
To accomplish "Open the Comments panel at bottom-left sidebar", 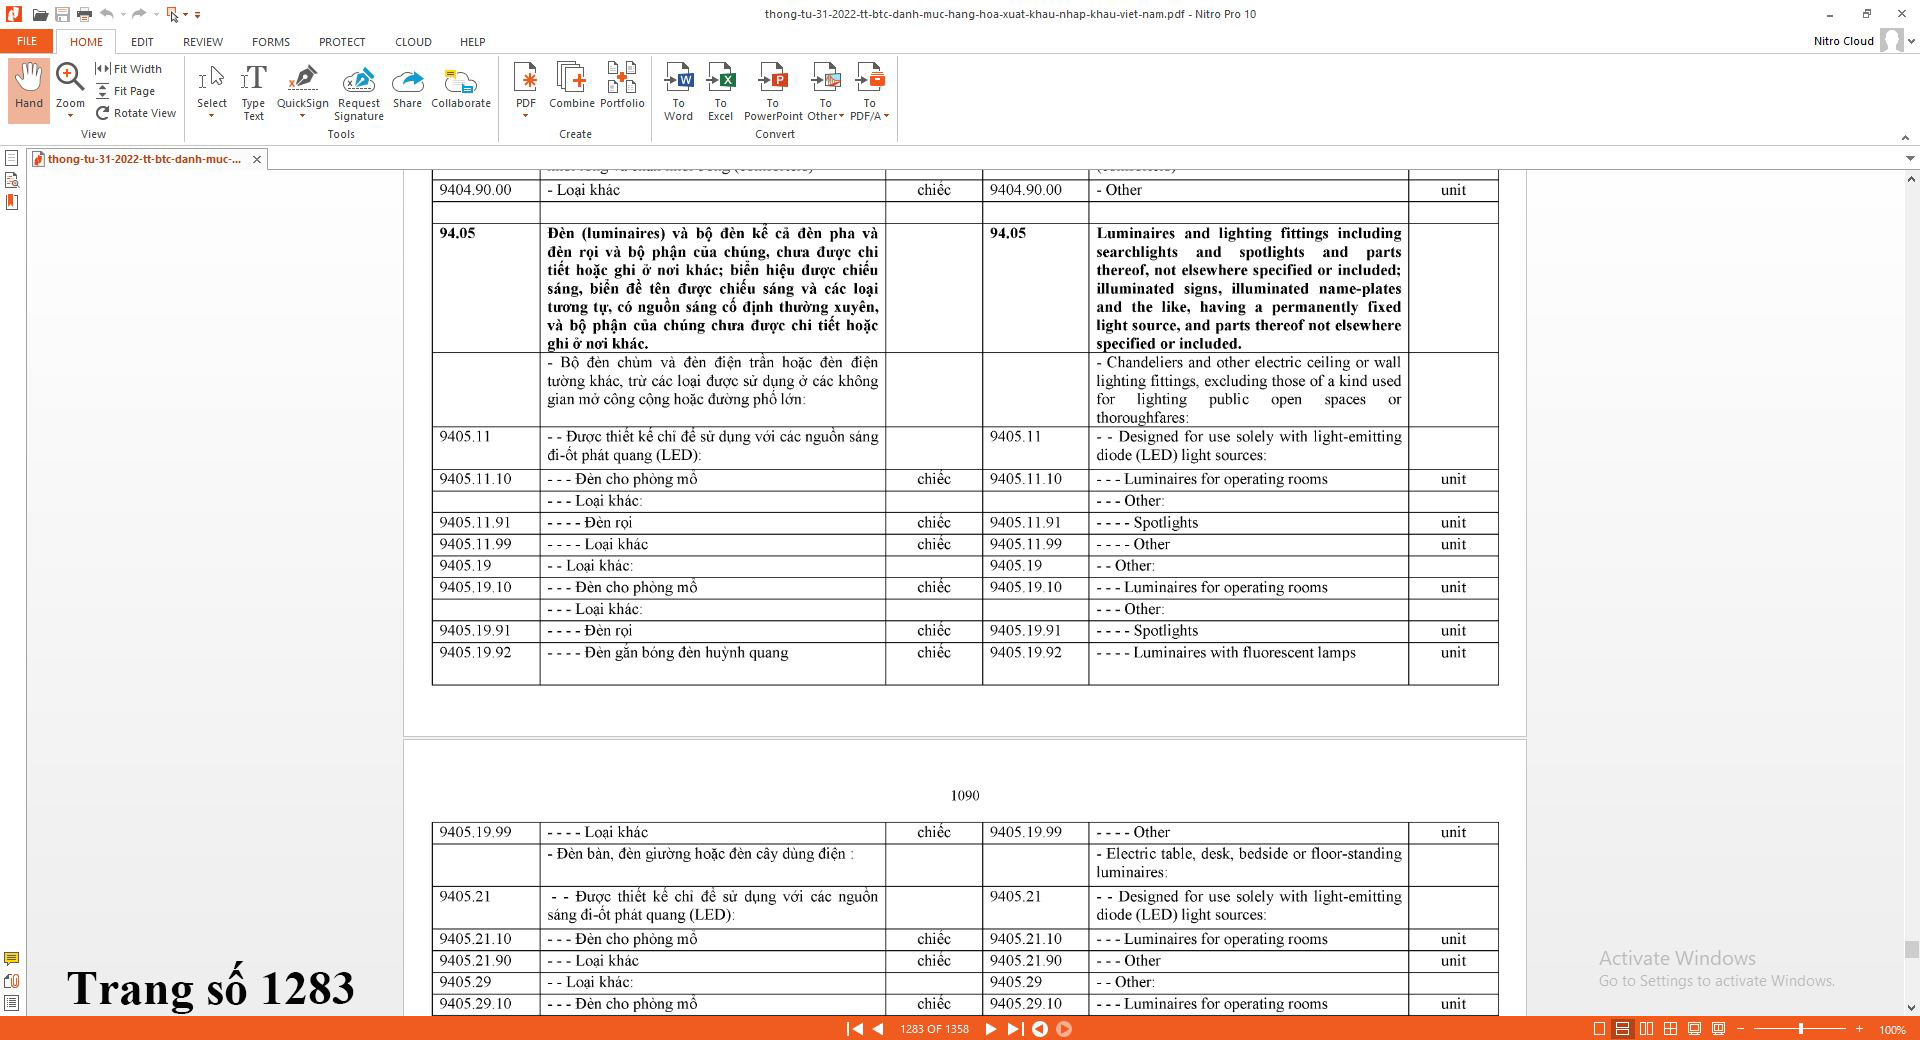I will (x=11, y=959).
